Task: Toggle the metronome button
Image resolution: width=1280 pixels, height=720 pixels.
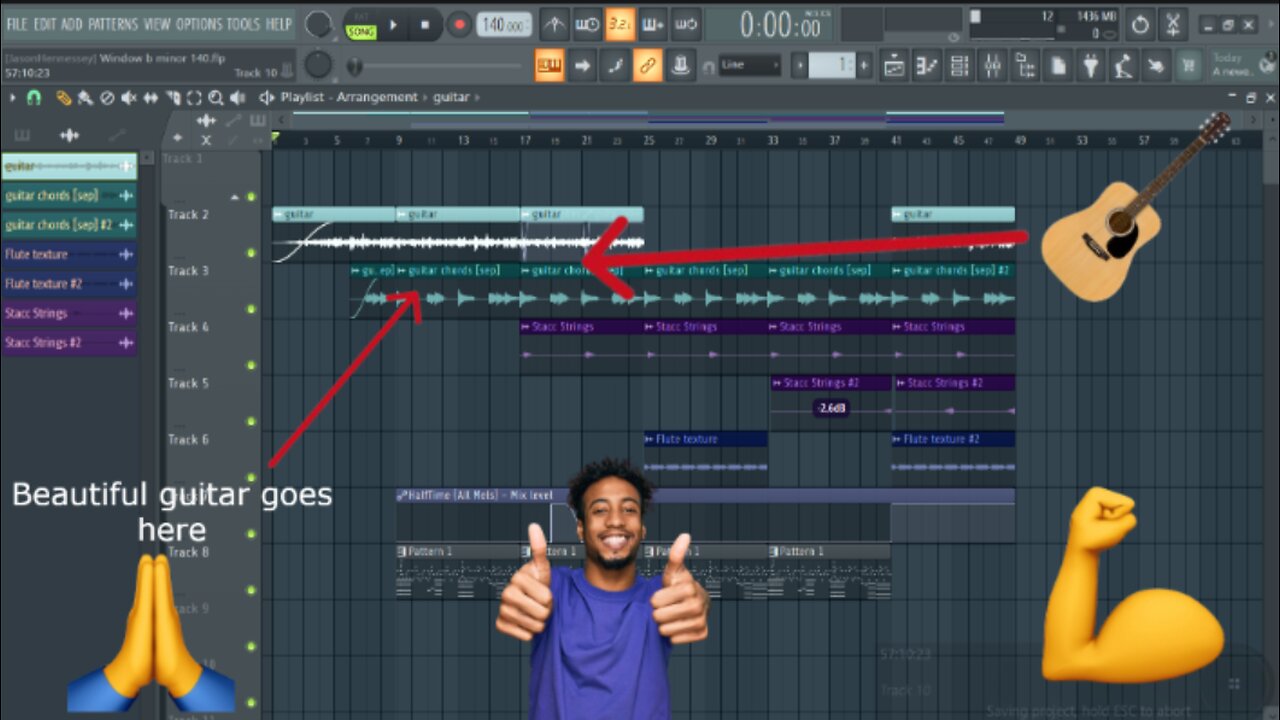Action: [x=555, y=23]
